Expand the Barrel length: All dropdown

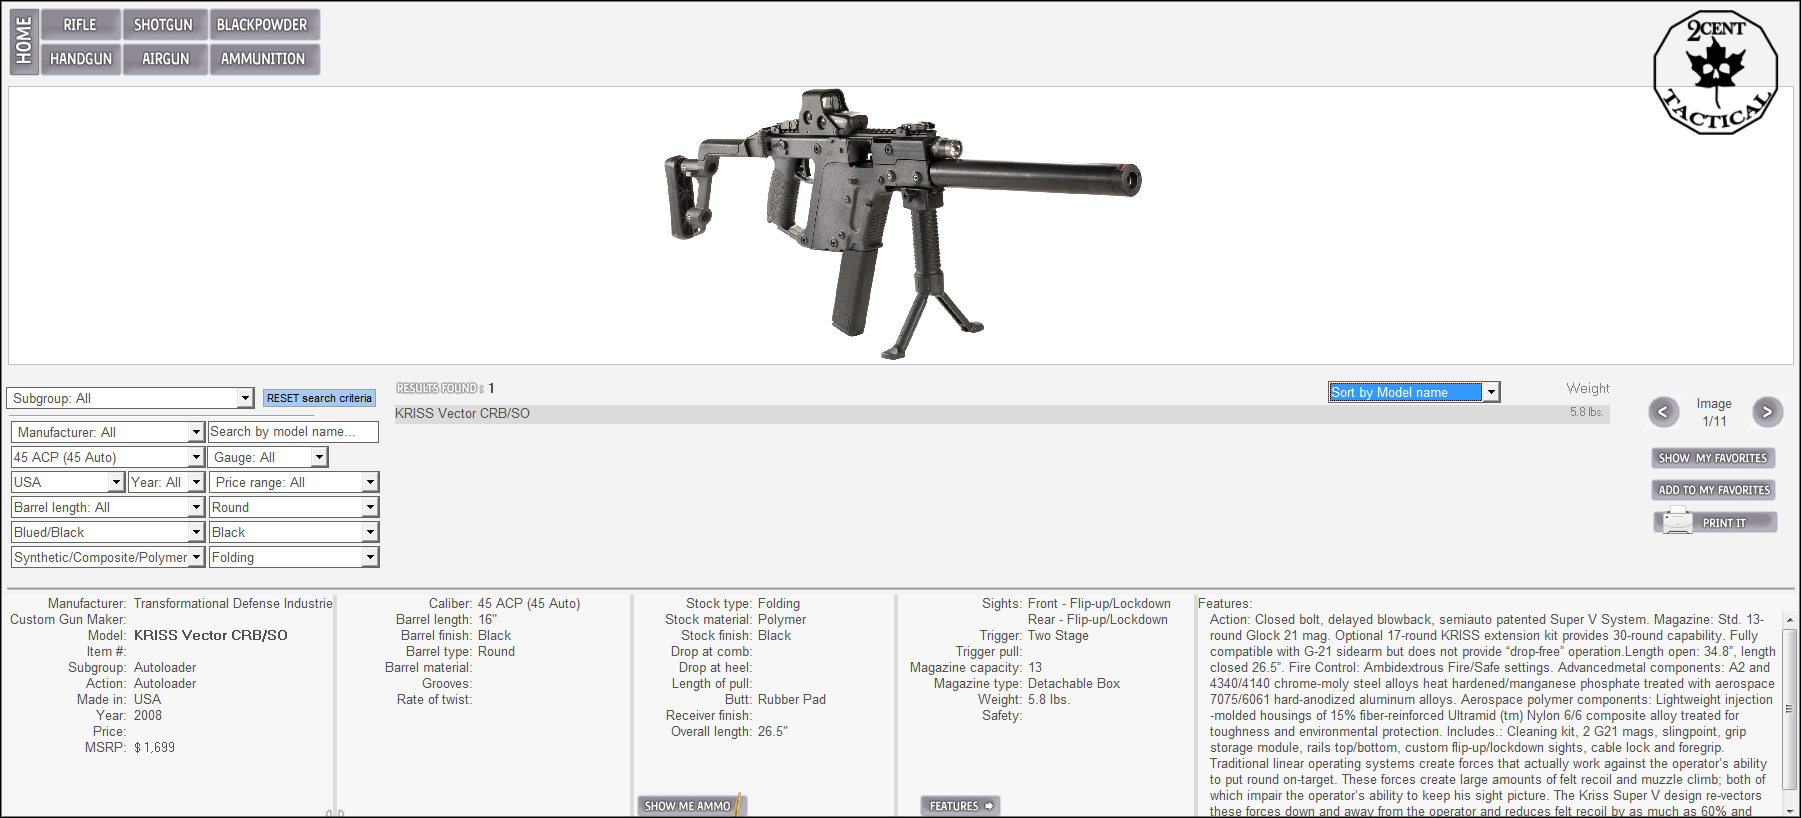[196, 507]
